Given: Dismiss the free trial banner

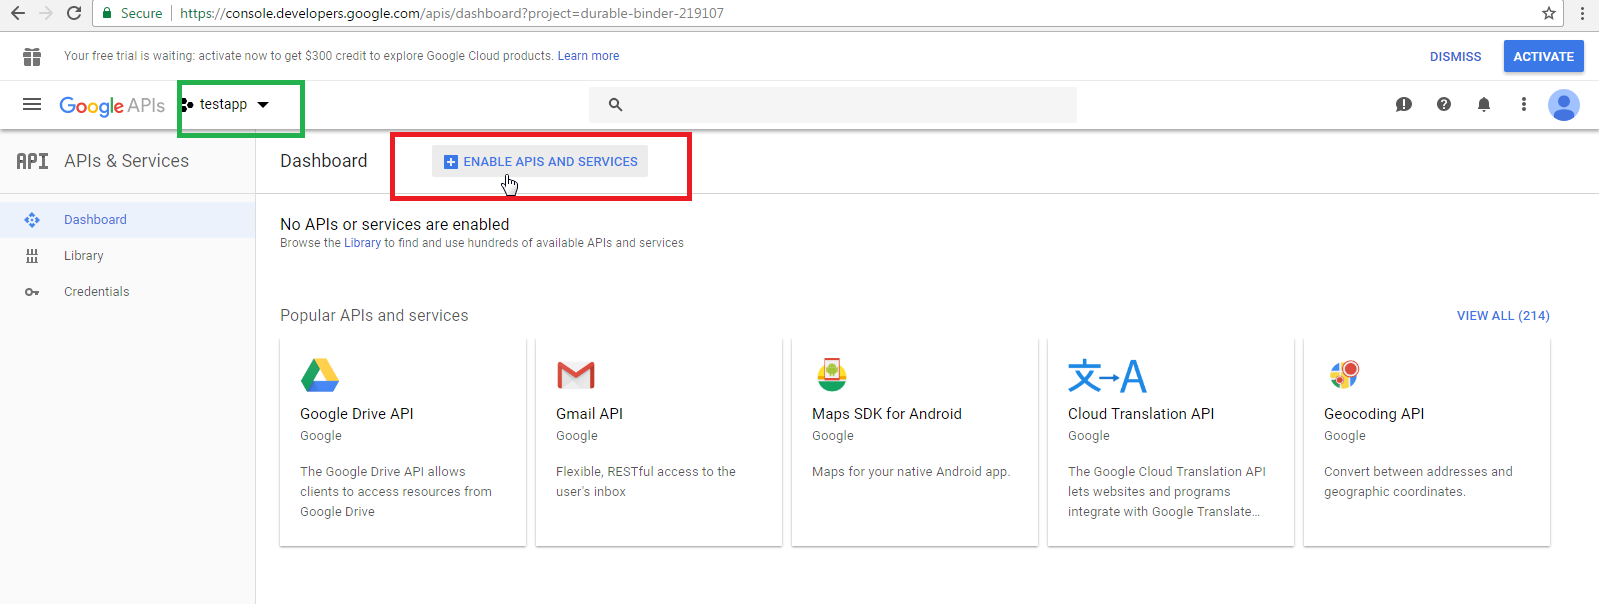Looking at the screenshot, I should (1455, 56).
